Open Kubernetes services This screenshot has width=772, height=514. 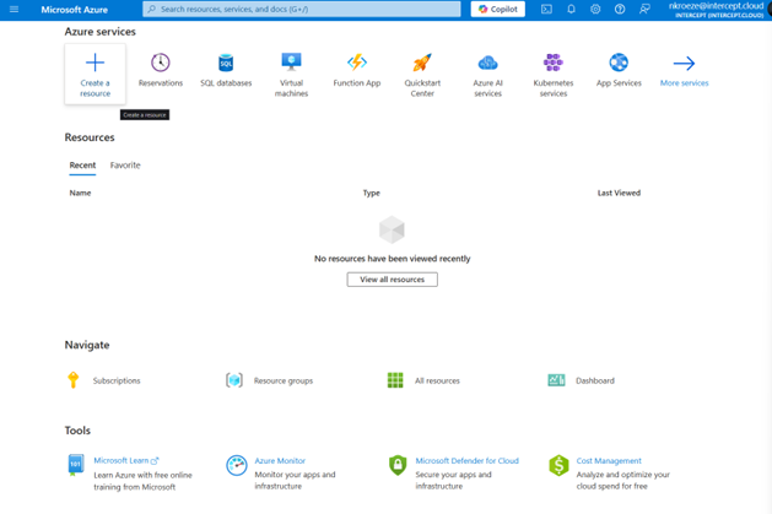[x=553, y=74]
